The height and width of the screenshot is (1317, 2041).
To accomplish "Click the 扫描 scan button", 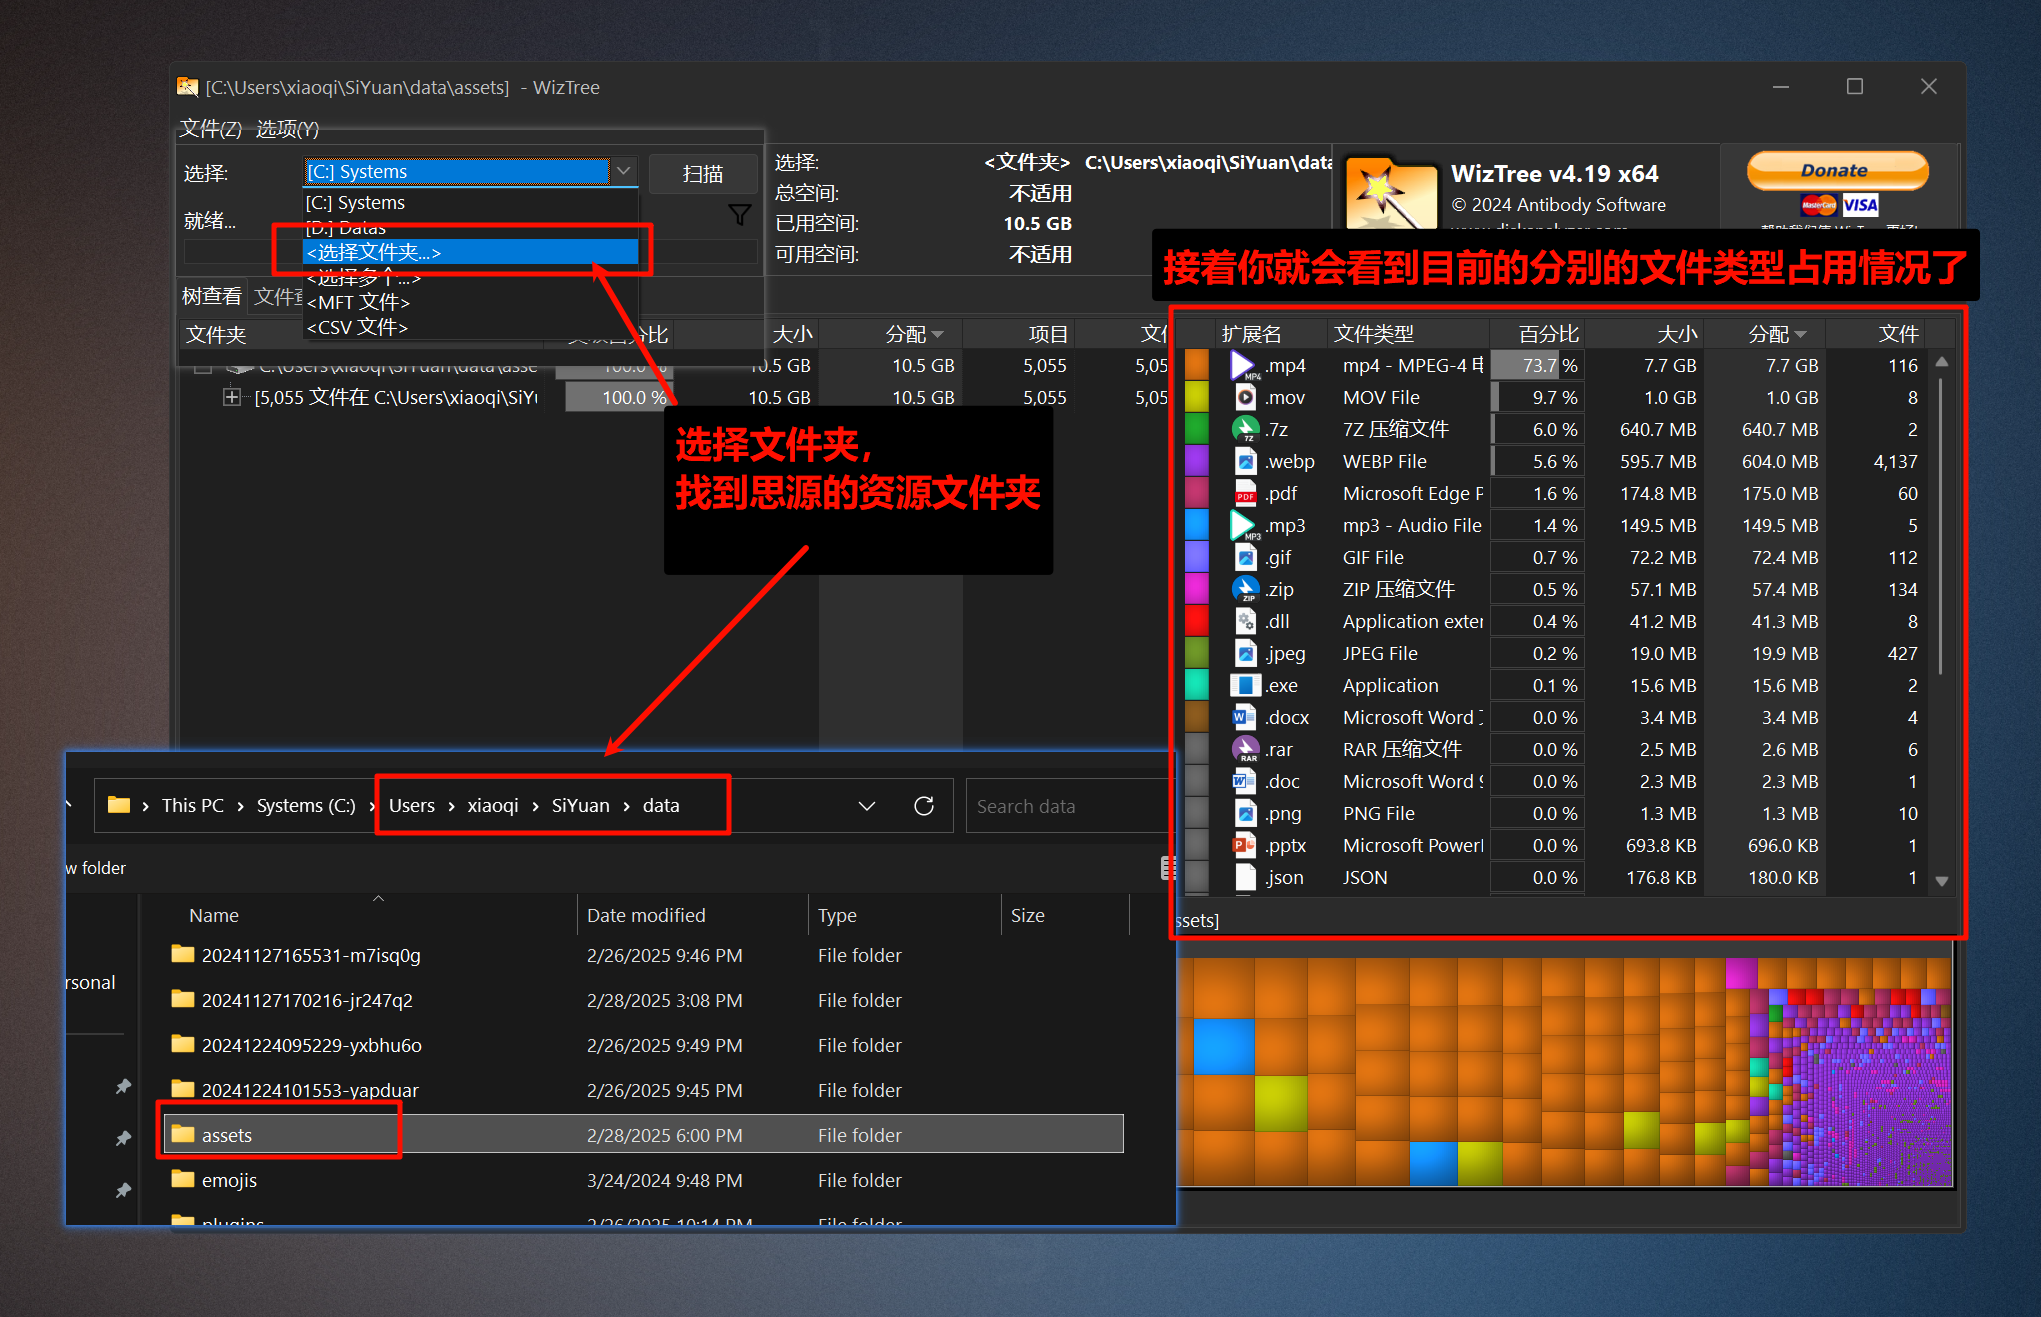I will pyautogui.click(x=702, y=174).
